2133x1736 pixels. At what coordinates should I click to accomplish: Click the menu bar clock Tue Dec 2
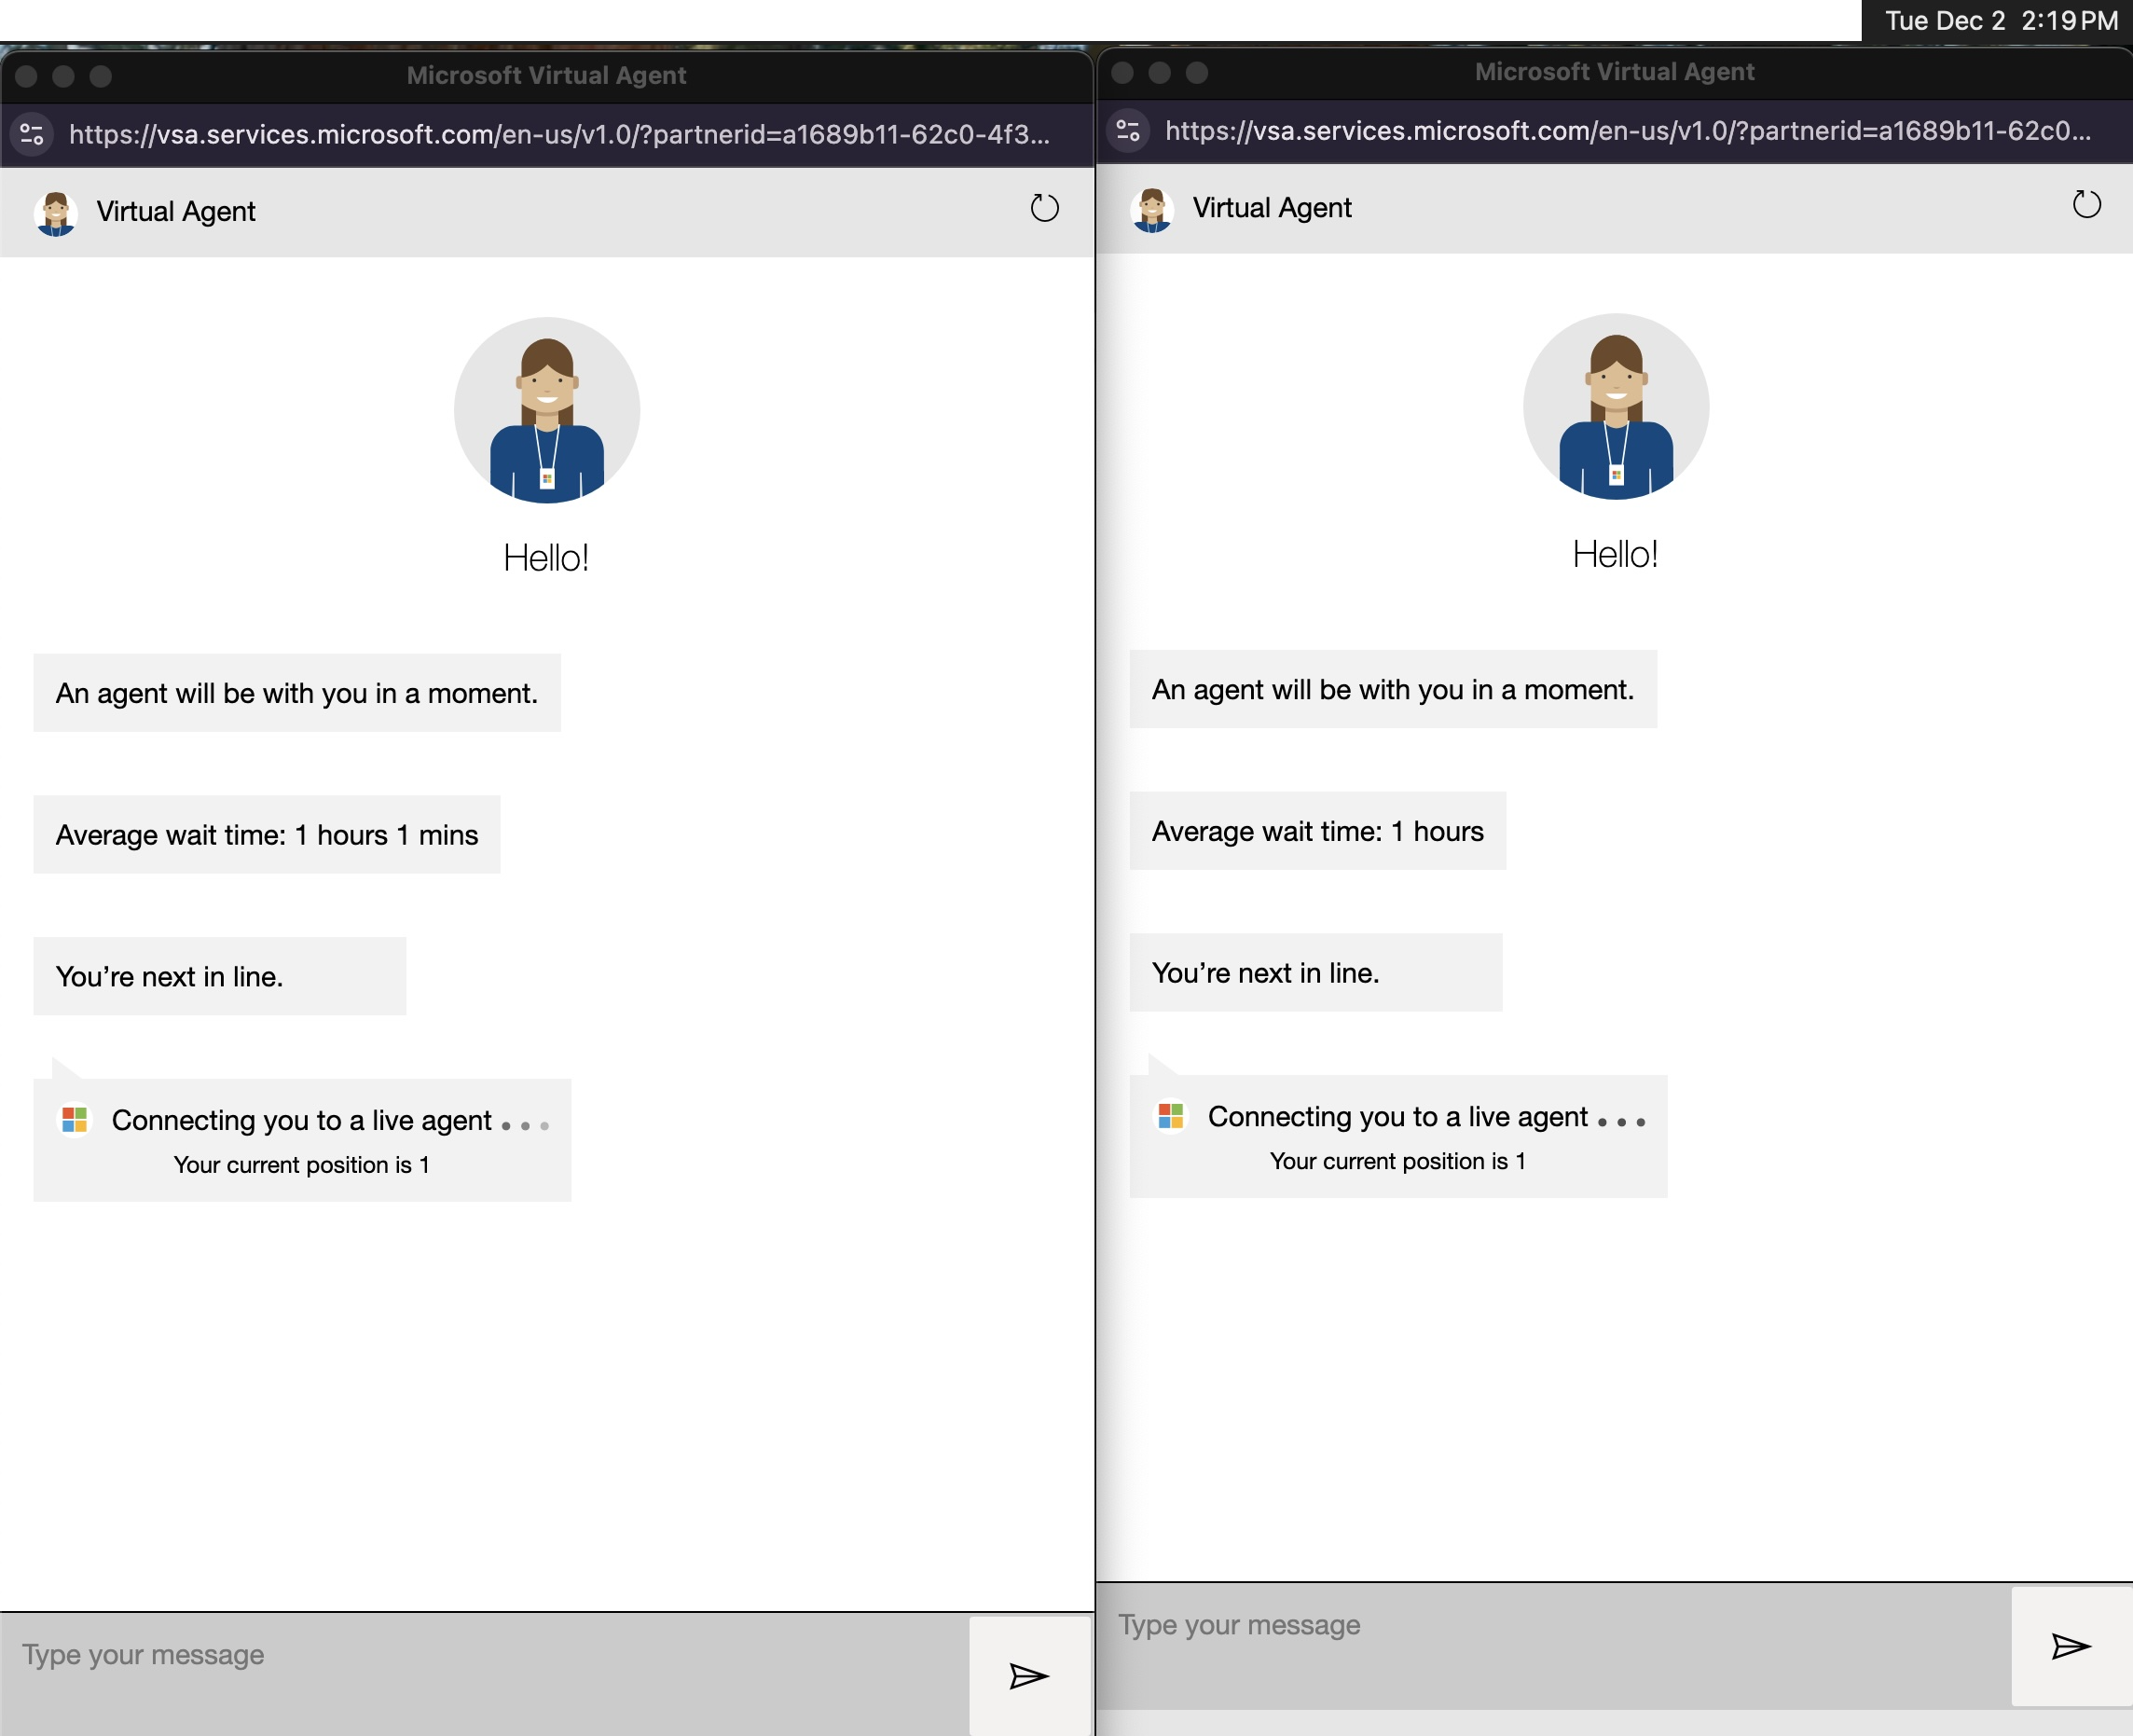(2001, 20)
